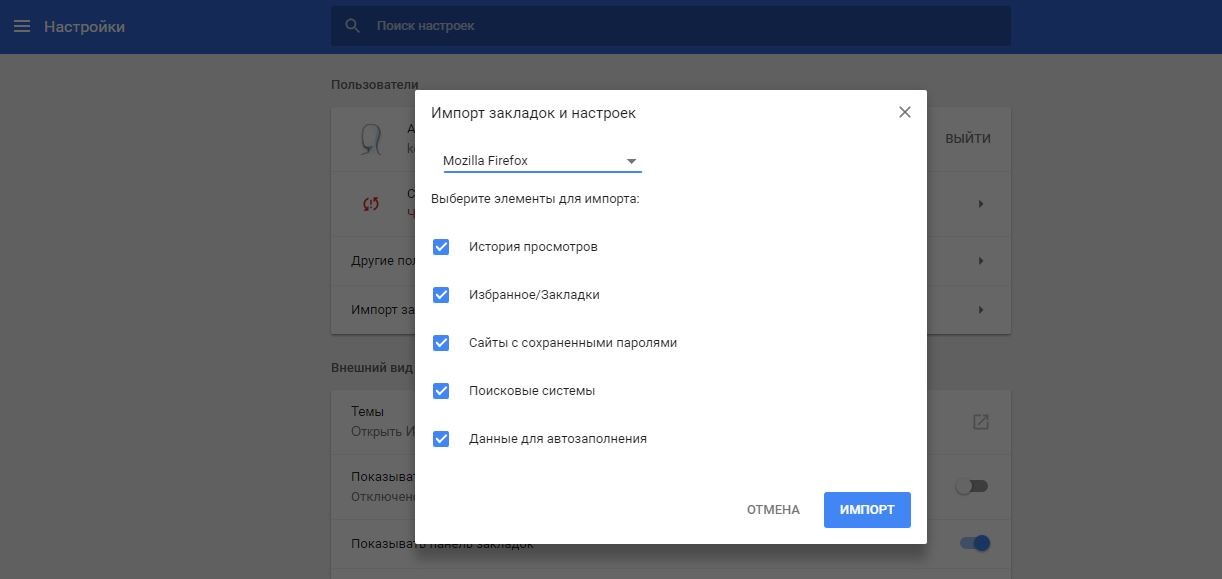The height and width of the screenshot is (579, 1222).
Task: Uncheck the saved passwords sites checkbox
Action: [x=441, y=343]
